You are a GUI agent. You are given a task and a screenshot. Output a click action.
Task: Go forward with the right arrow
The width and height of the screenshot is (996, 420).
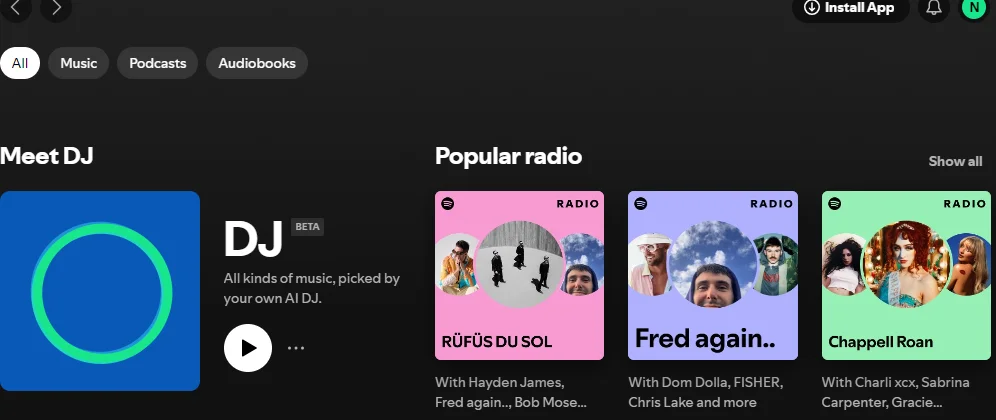click(56, 7)
